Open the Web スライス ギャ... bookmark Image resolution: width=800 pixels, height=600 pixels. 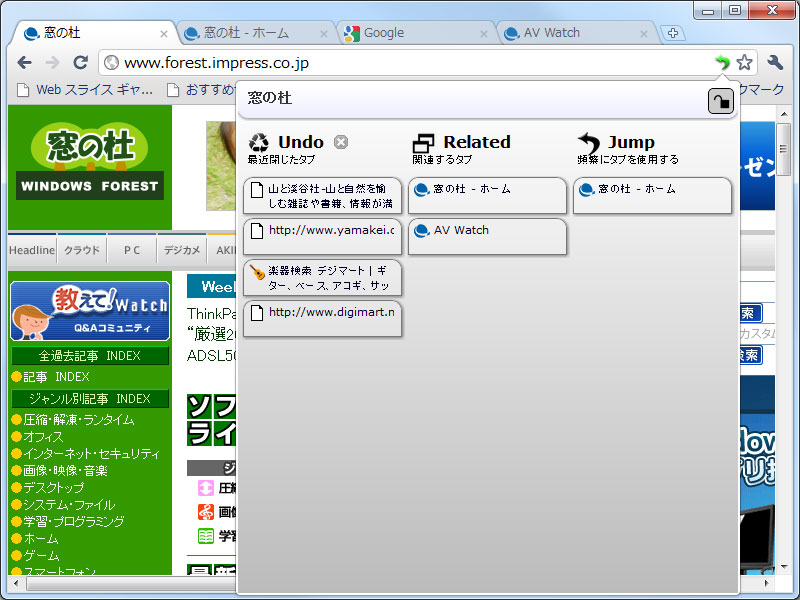(x=85, y=90)
